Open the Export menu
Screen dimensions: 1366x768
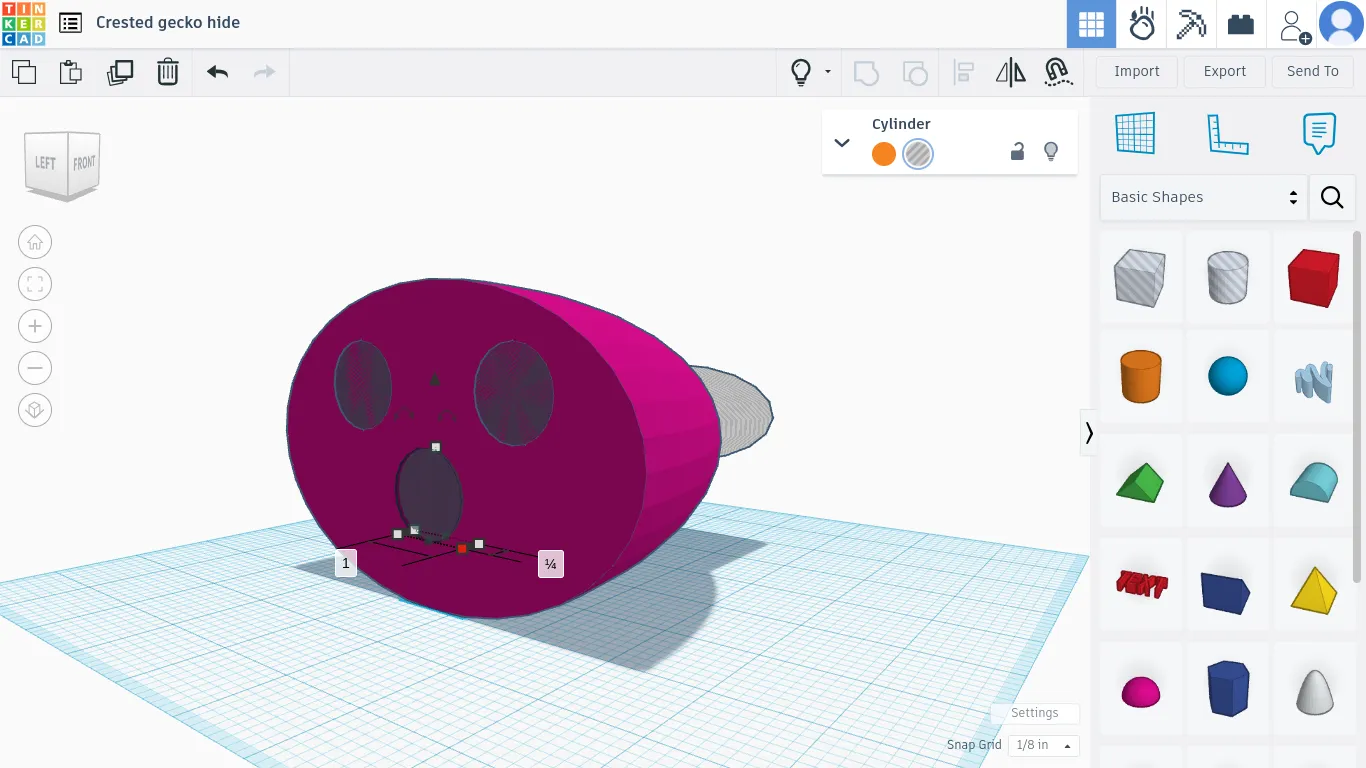(x=1224, y=71)
